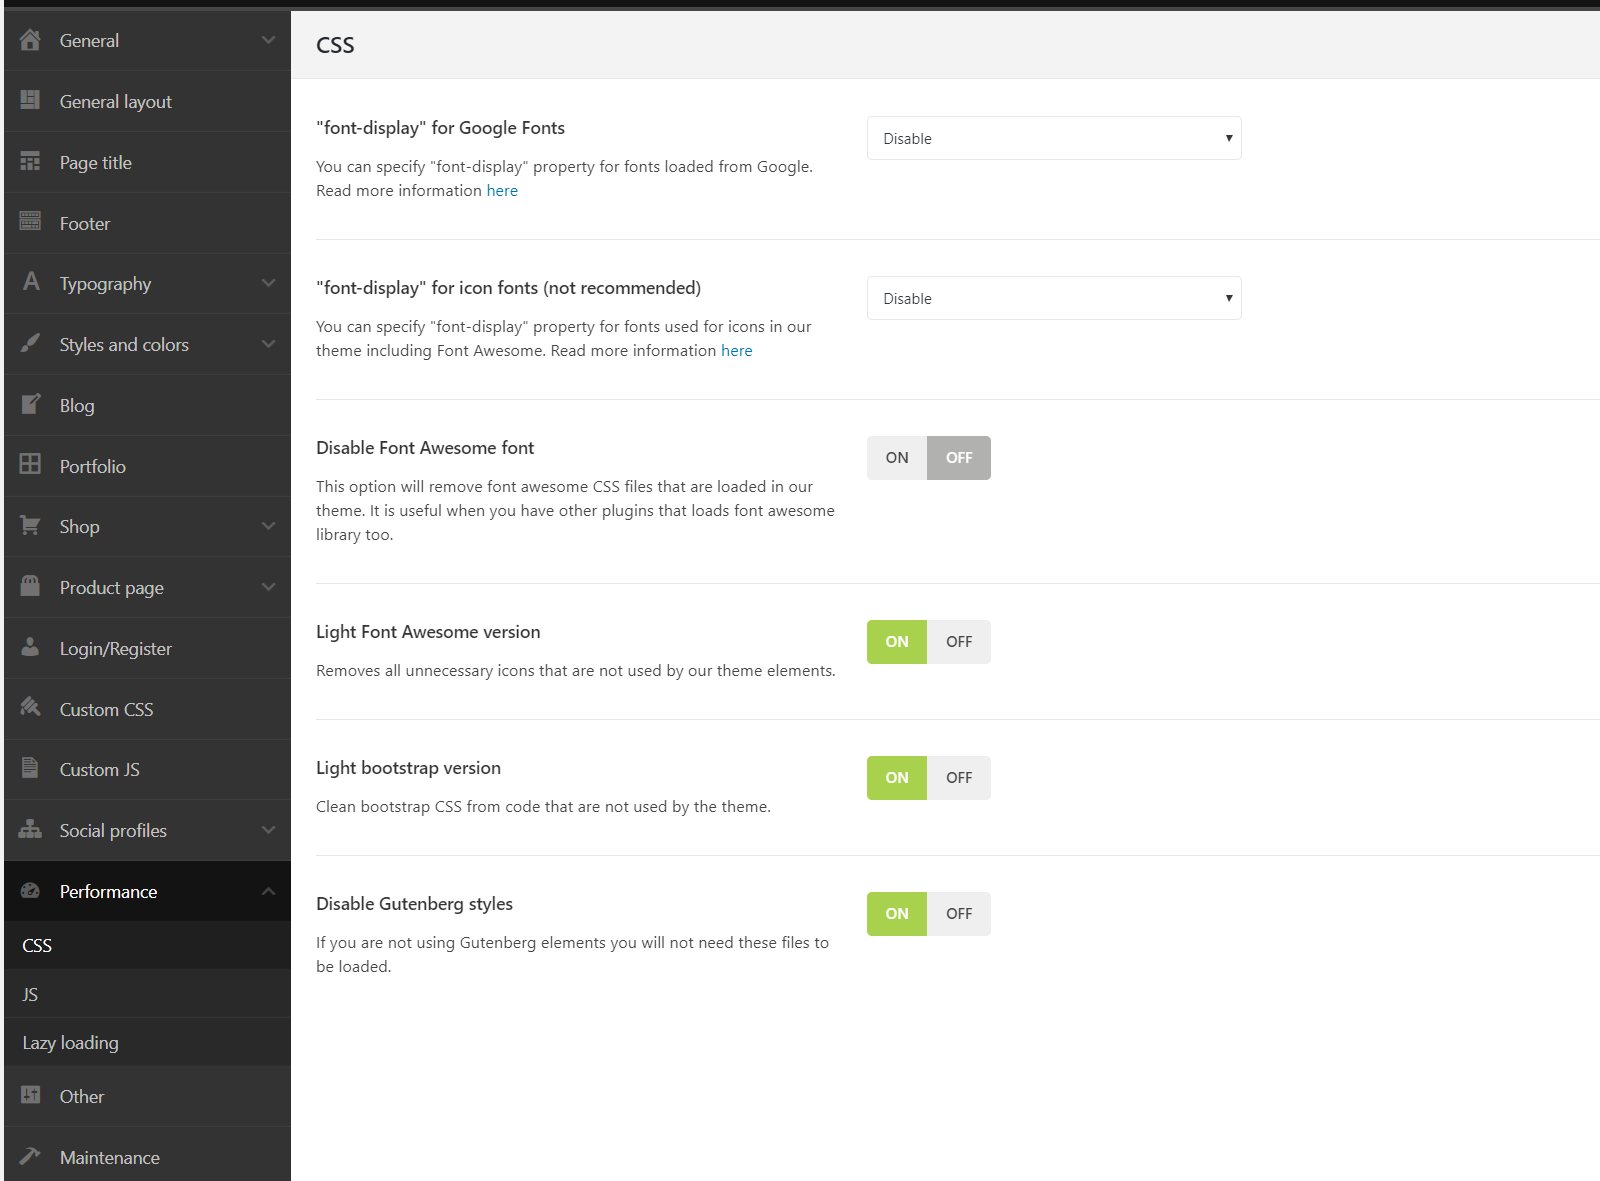The width and height of the screenshot is (1600, 1181).
Task: Expand the General section chevron
Action: [x=268, y=40]
